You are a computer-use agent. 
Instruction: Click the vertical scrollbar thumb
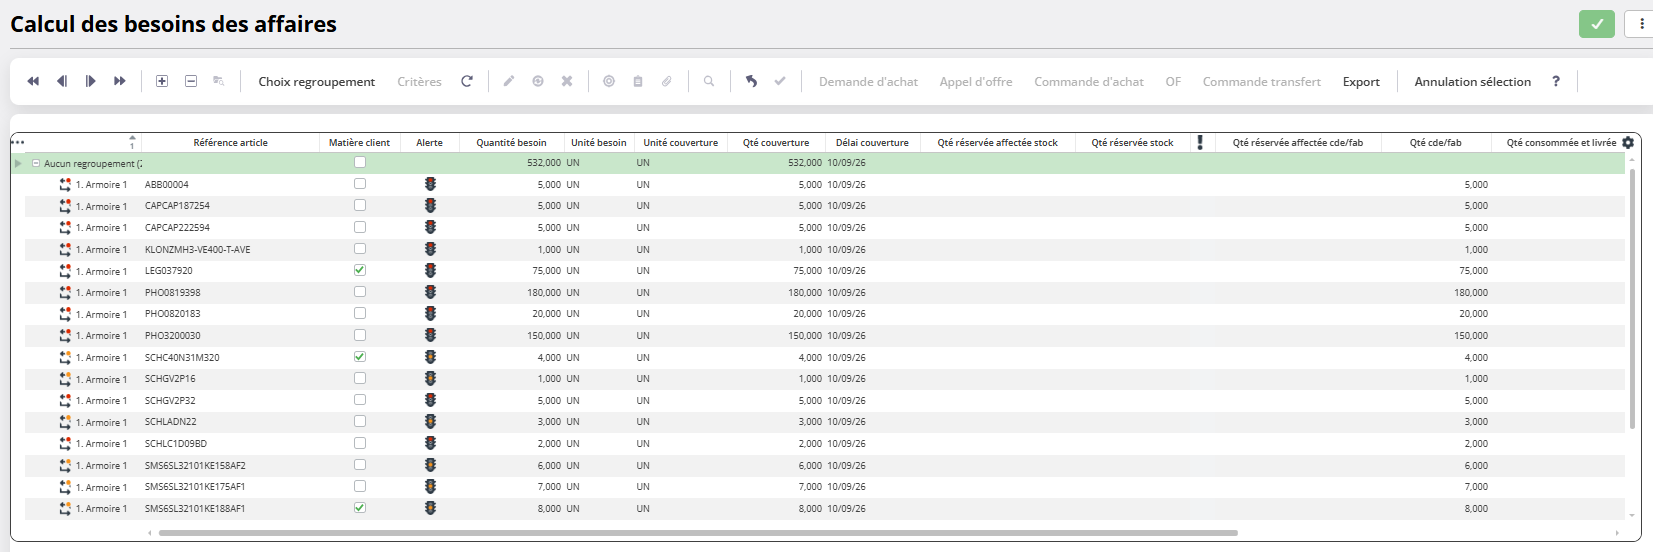(1633, 298)
